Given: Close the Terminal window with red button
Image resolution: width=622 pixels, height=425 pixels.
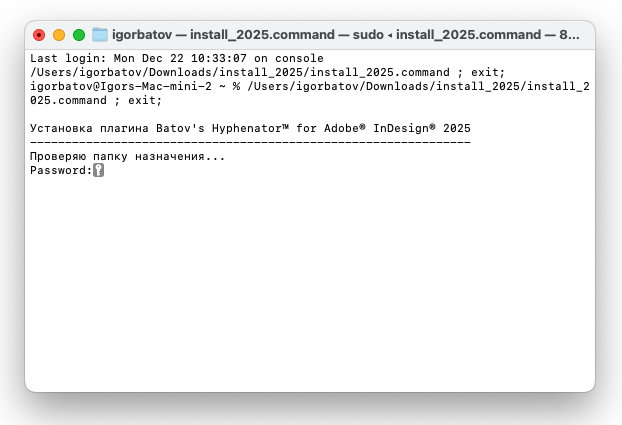Looking at the screenshot, I should click(x=39, y=35).
